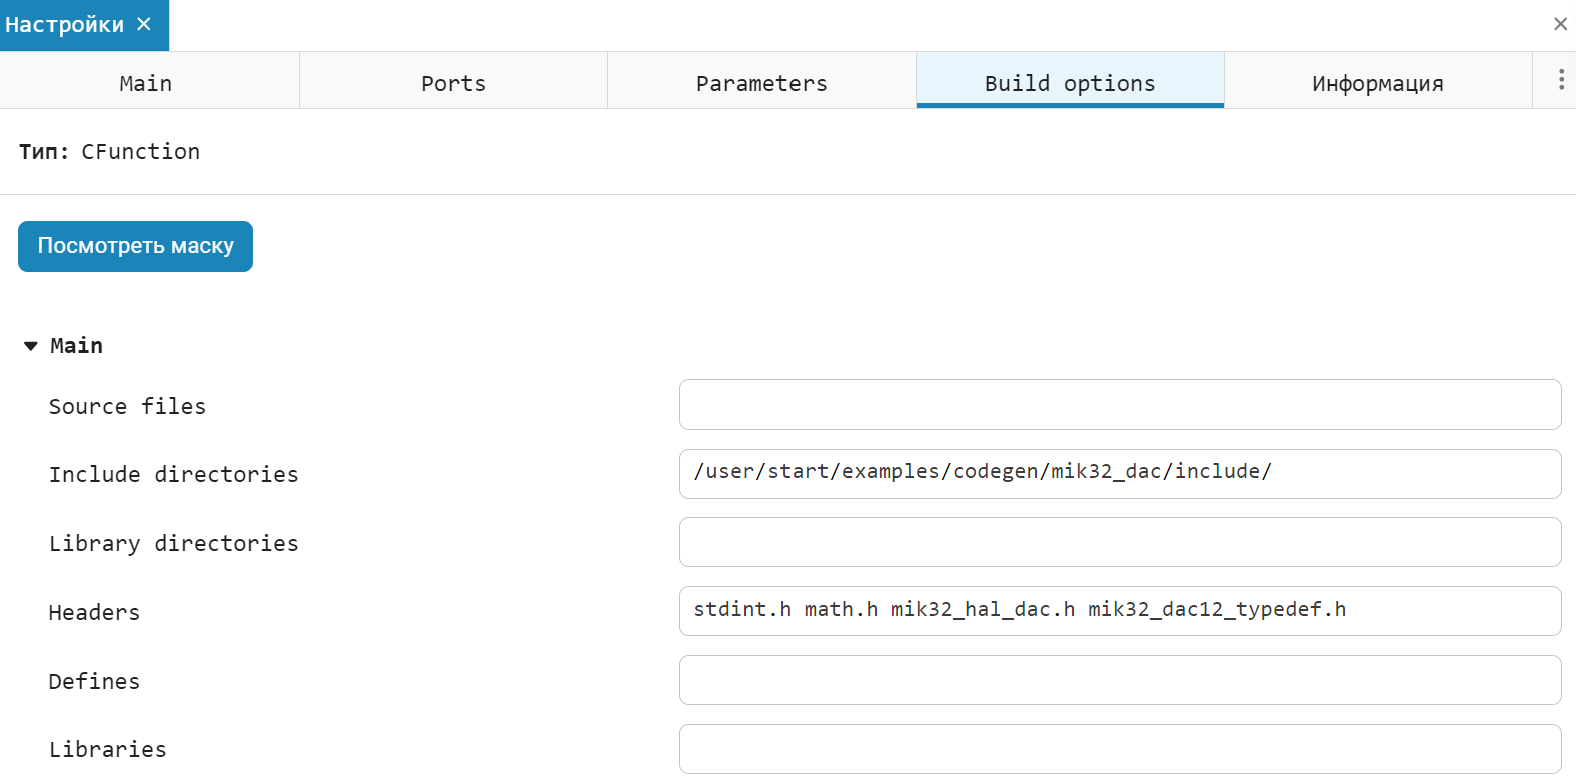Close the panel using the top-right X
Viewport: 1576px width, 782px height.
coord(1560,24)
